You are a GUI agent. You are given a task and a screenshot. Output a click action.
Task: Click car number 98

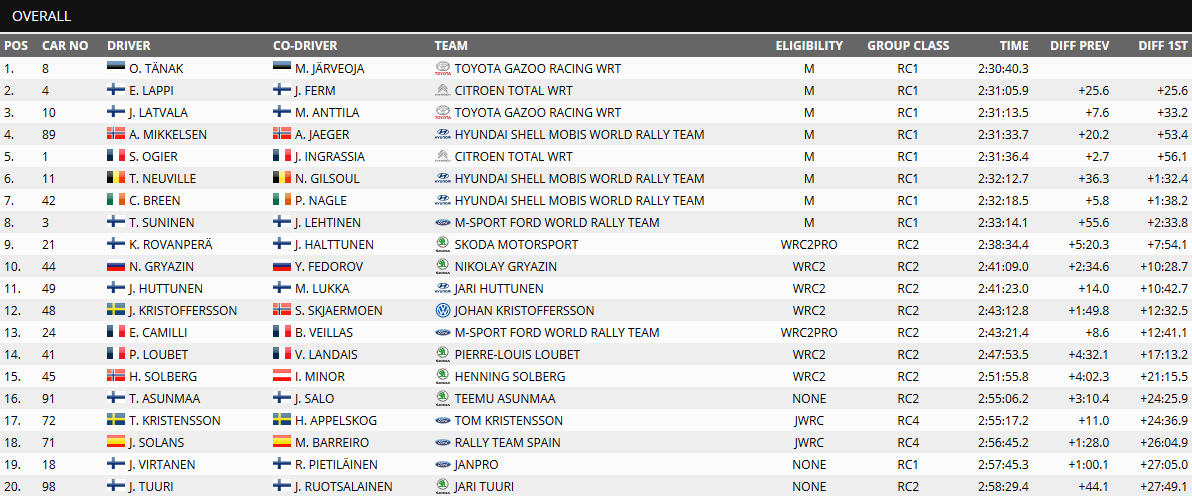click(x=49, y=488)
